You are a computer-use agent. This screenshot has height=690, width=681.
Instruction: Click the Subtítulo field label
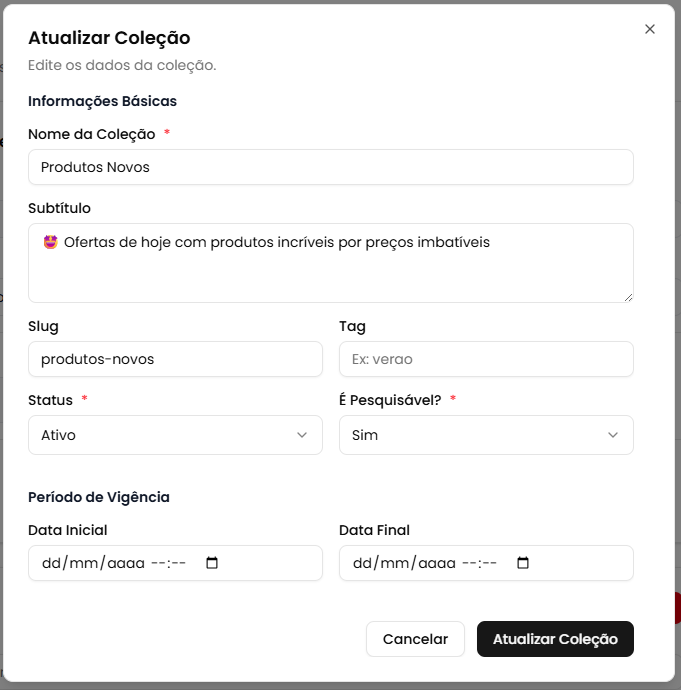(60, 208)
